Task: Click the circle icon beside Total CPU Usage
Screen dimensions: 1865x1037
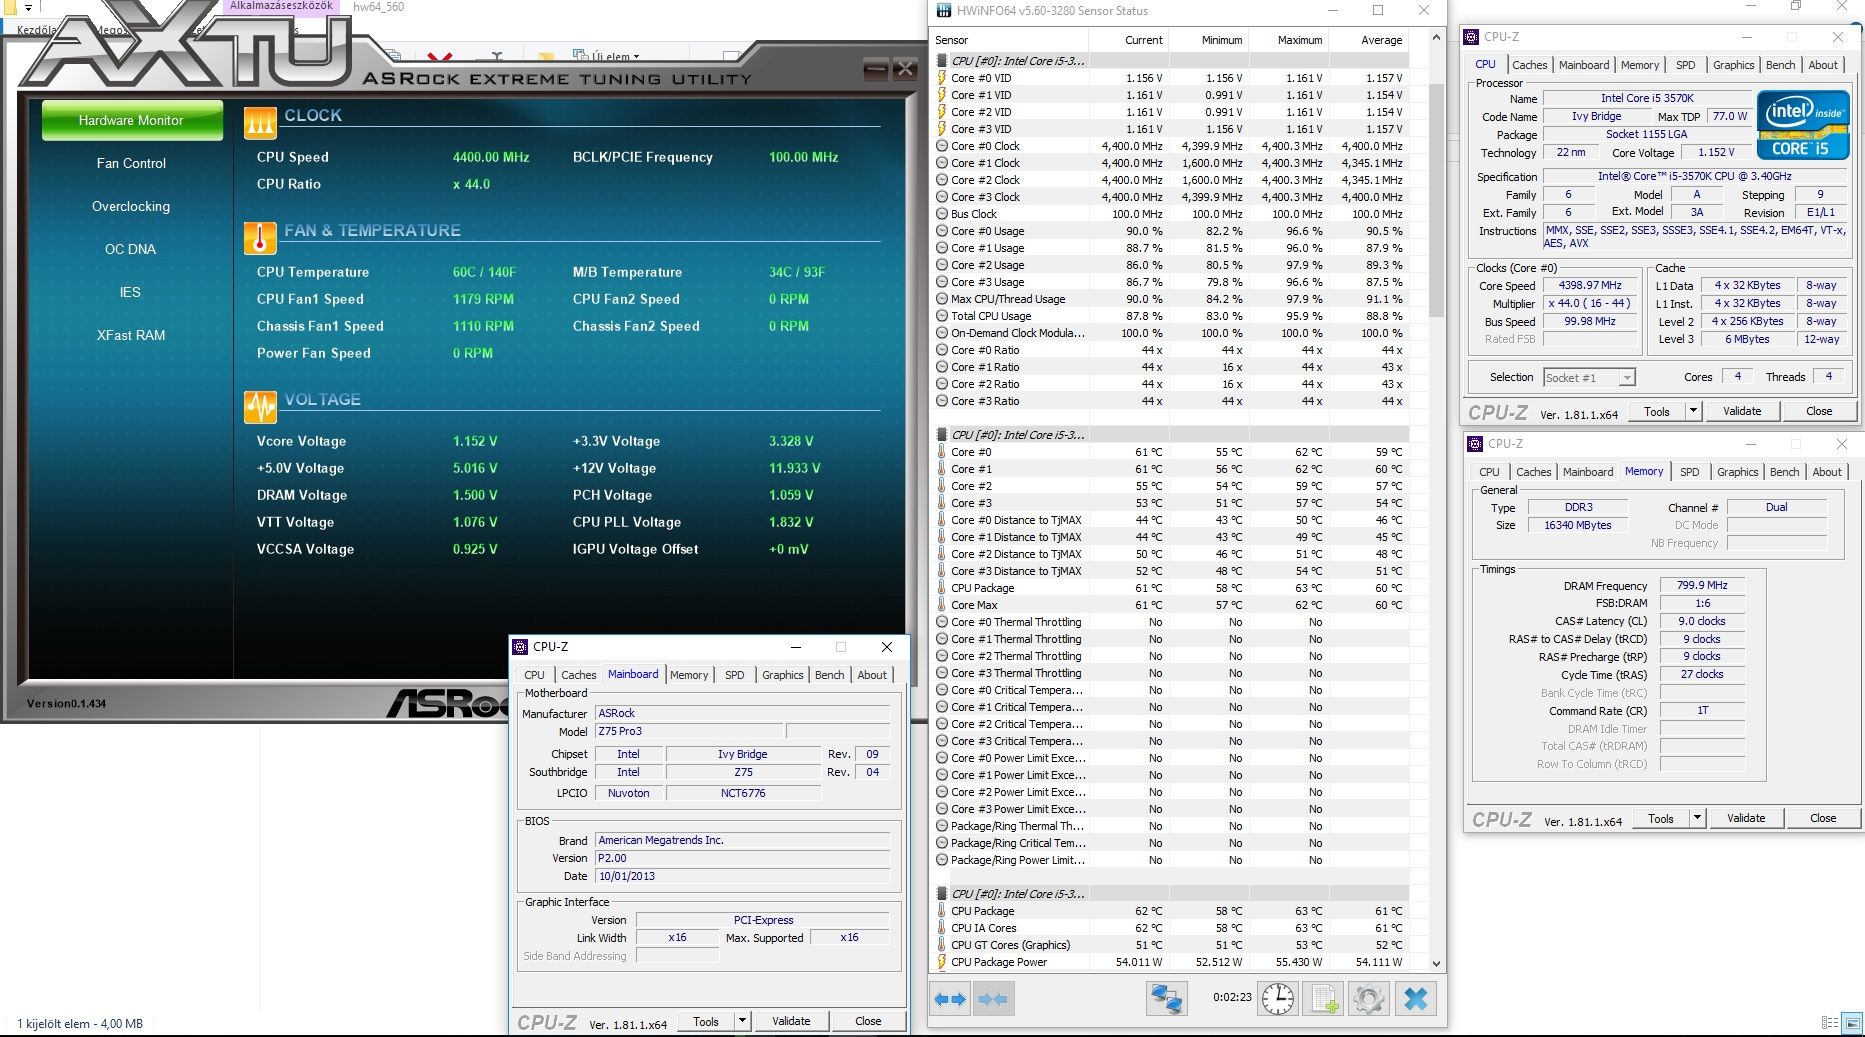Action: pyautogui.click(x=941, y=316)
